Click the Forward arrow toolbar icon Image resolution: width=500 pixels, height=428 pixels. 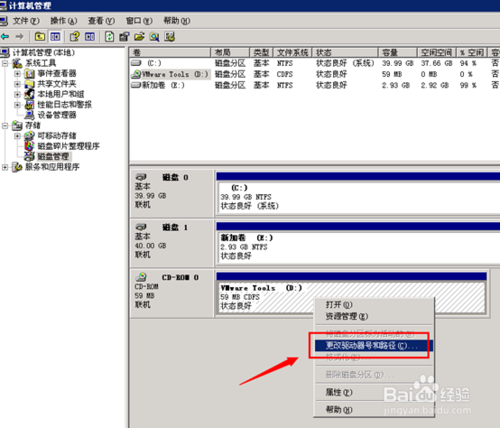coord(20,36)
